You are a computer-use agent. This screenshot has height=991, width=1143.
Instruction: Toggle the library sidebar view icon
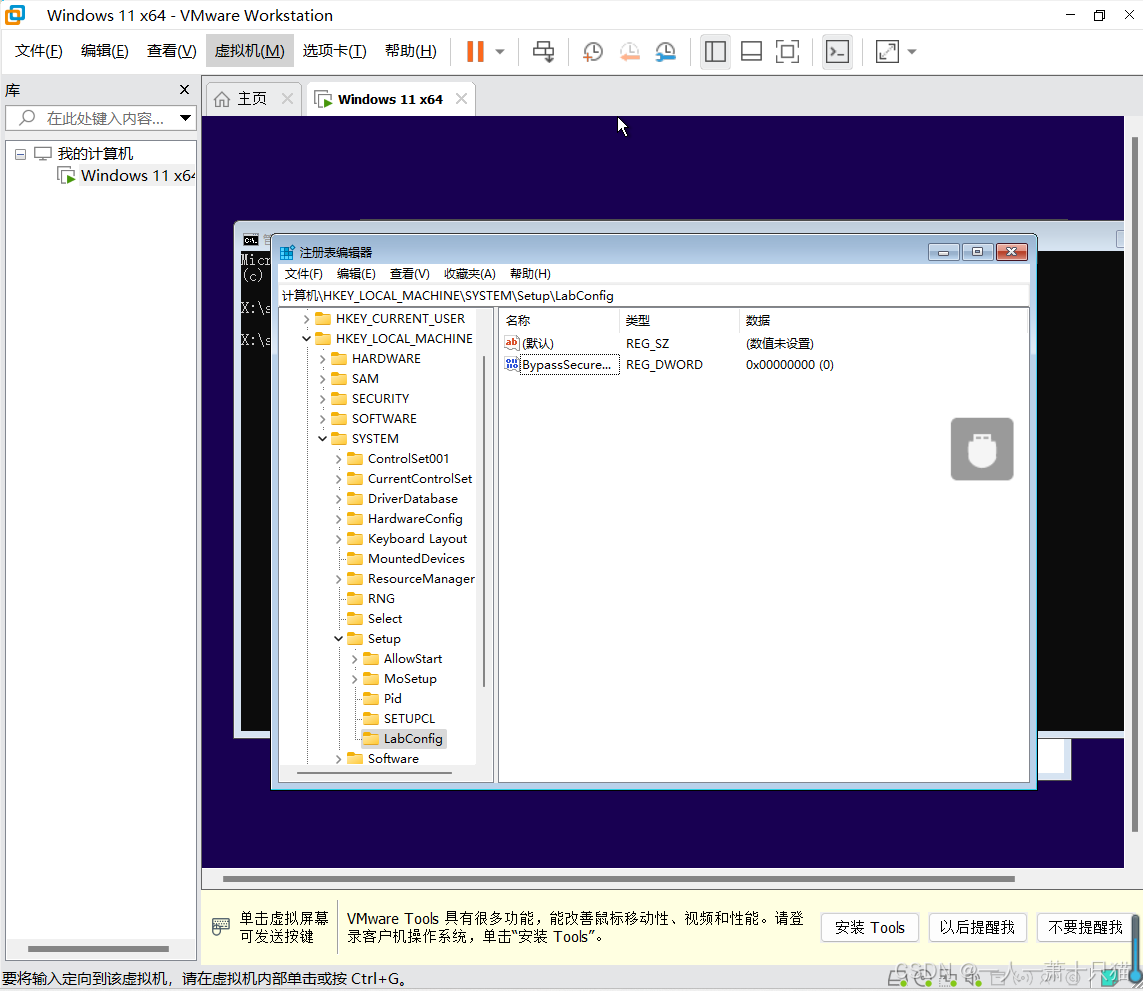[715, 52]
